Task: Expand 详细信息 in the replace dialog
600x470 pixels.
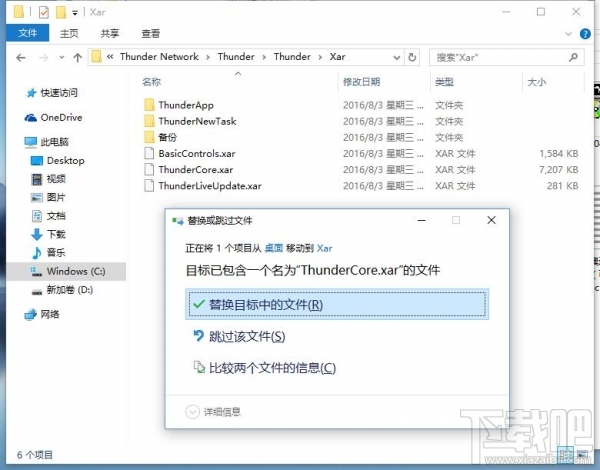Action: click(213, 412)
